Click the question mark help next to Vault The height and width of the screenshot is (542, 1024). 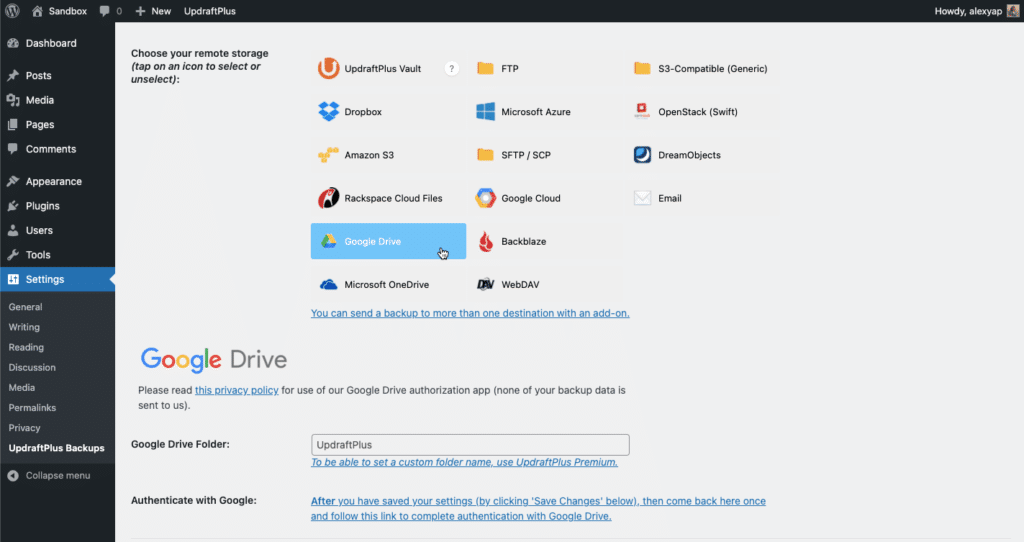[451, 69]
